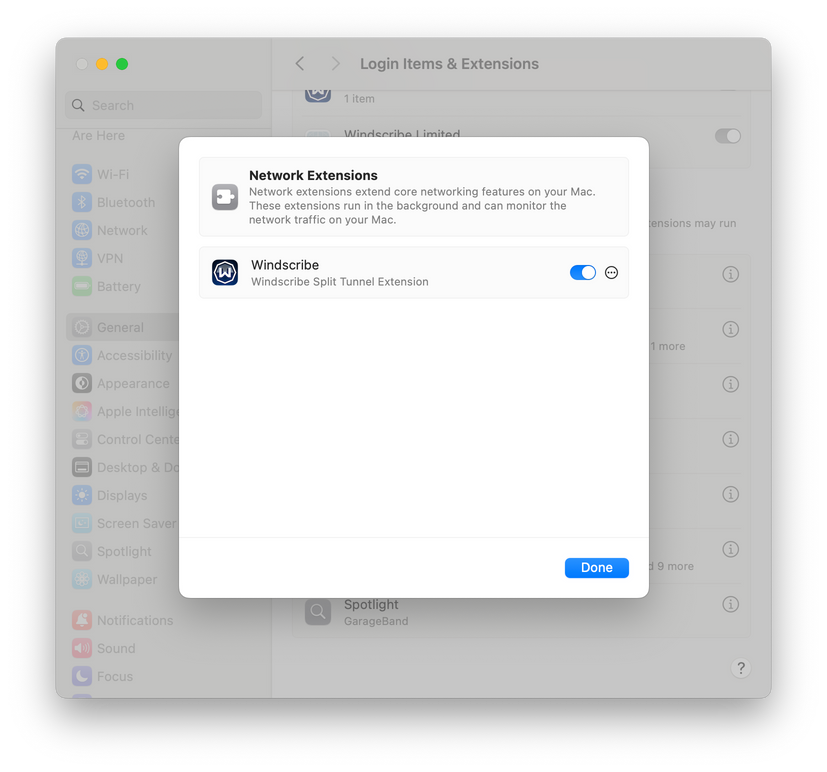Toggle the Windscribe Limited switch
Image resolution: width=827 pixels, height=772 pixels.
[x=727, y=135]
